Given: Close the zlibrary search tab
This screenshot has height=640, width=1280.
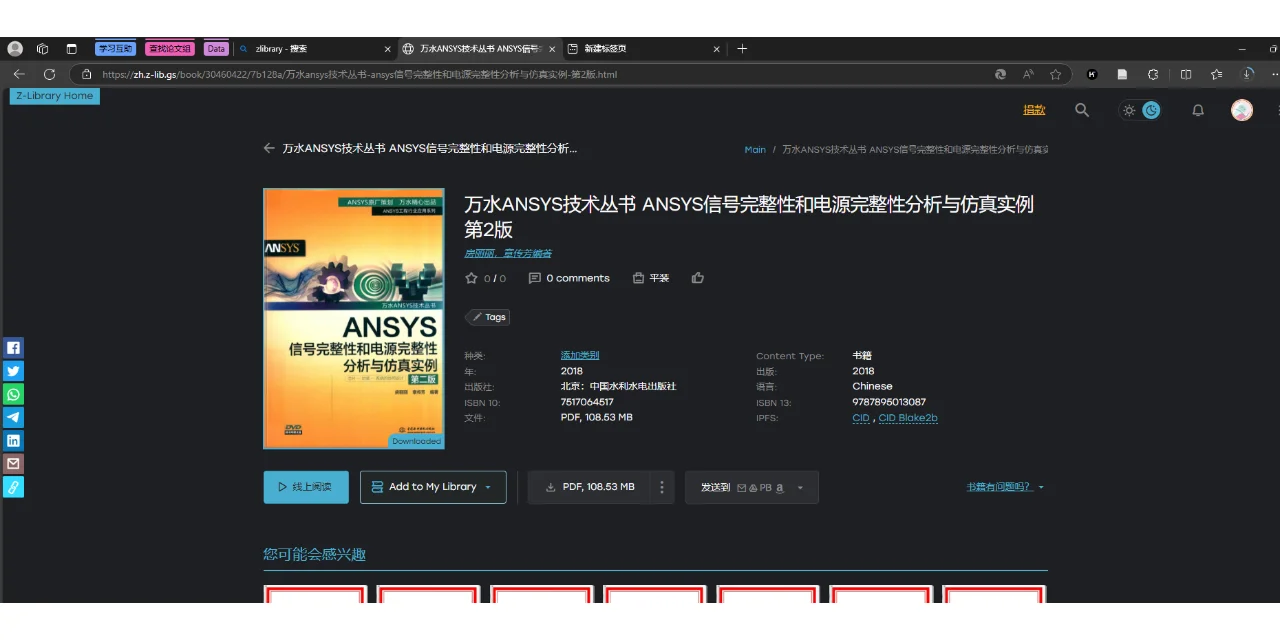Looking at the screenshot, I should pyautogui.click(x=388, y=48).
